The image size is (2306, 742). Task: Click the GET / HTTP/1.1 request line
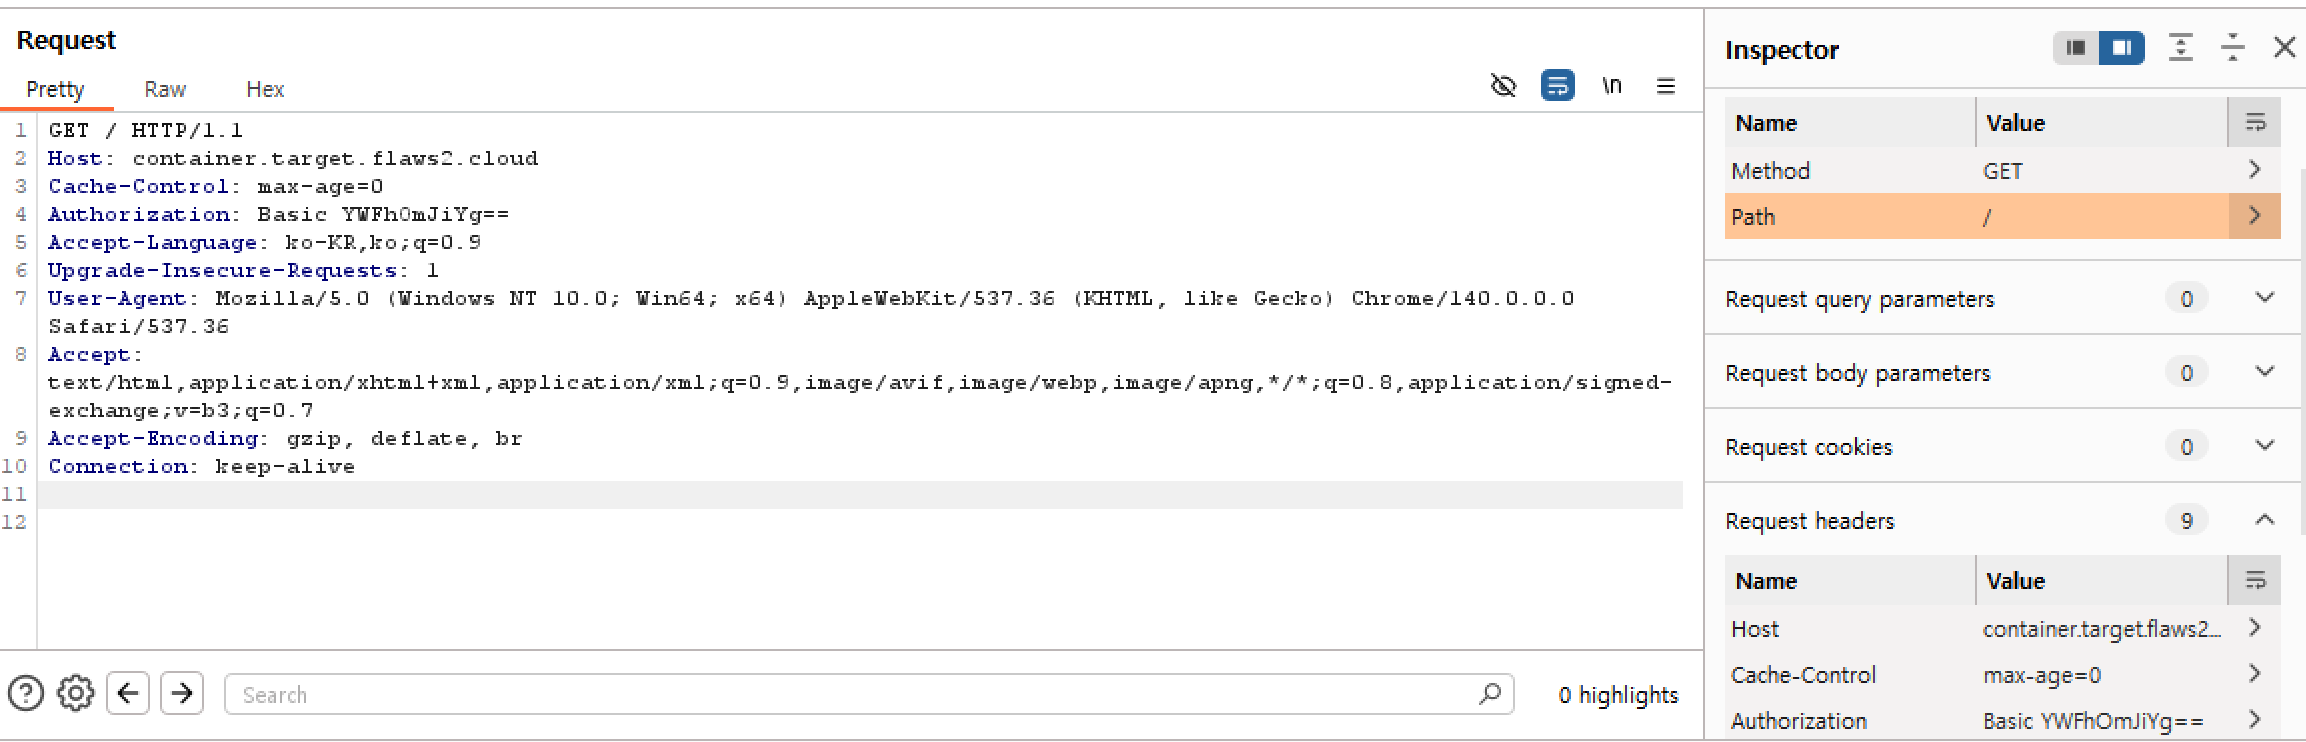coord(145,130)
